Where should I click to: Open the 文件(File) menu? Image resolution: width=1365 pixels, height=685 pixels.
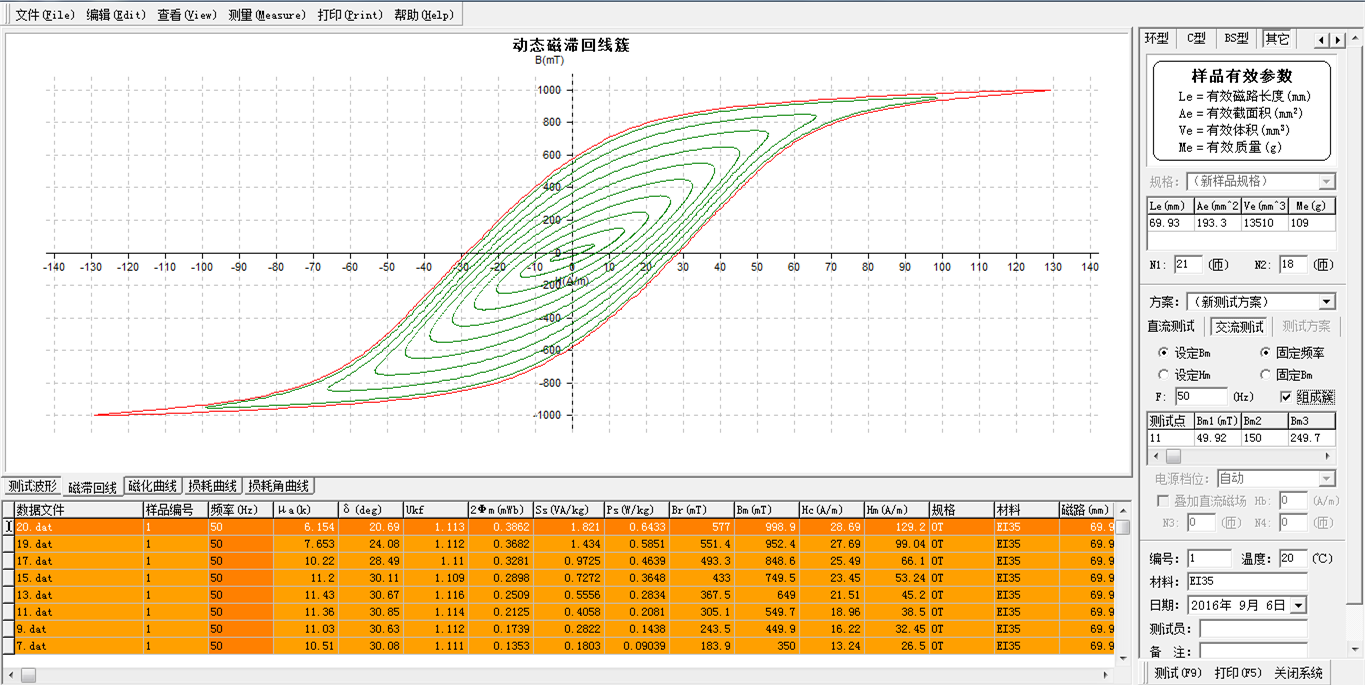point(44,15)
